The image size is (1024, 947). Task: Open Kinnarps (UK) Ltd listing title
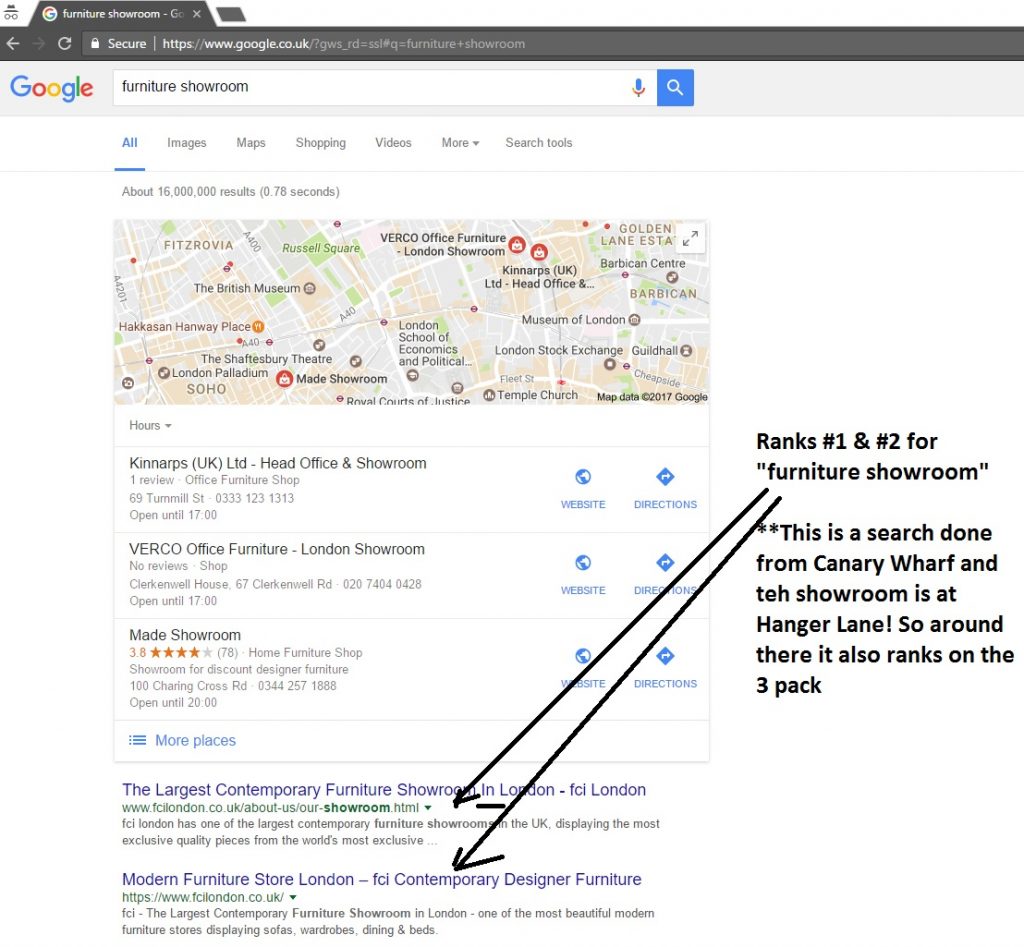pyautogui.click(x=278, y=463)
